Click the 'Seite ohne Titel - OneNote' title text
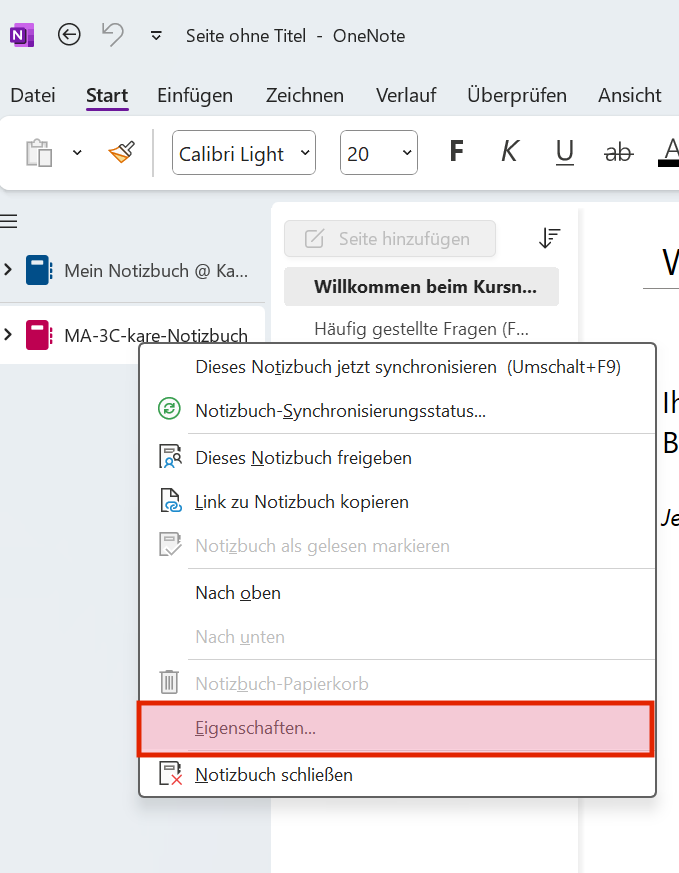Screen dimensions: 679x873 tap(296, 36)
